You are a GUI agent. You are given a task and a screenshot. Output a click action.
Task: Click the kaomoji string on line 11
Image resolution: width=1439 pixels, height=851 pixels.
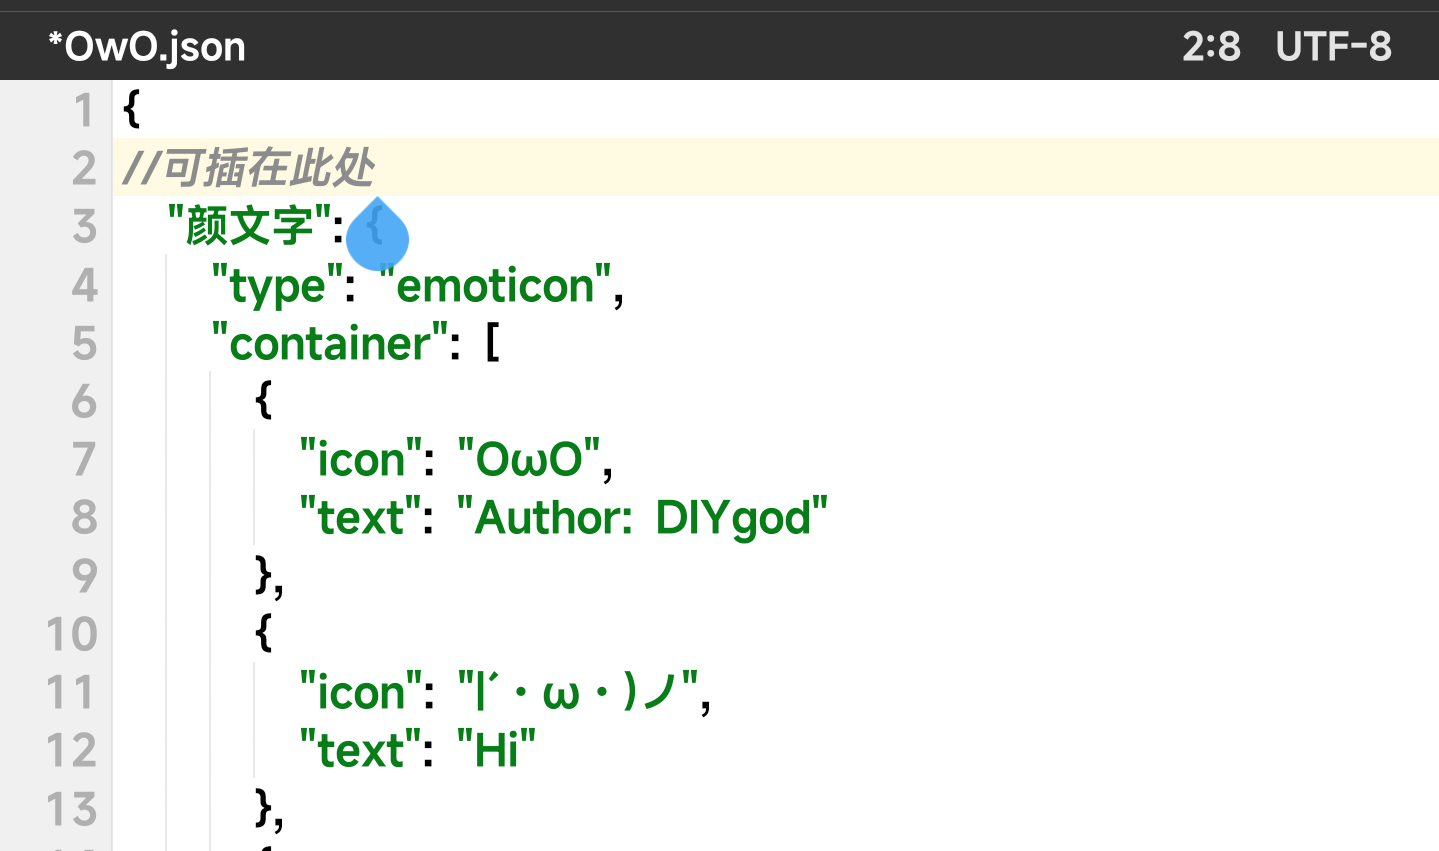point(578,692)
